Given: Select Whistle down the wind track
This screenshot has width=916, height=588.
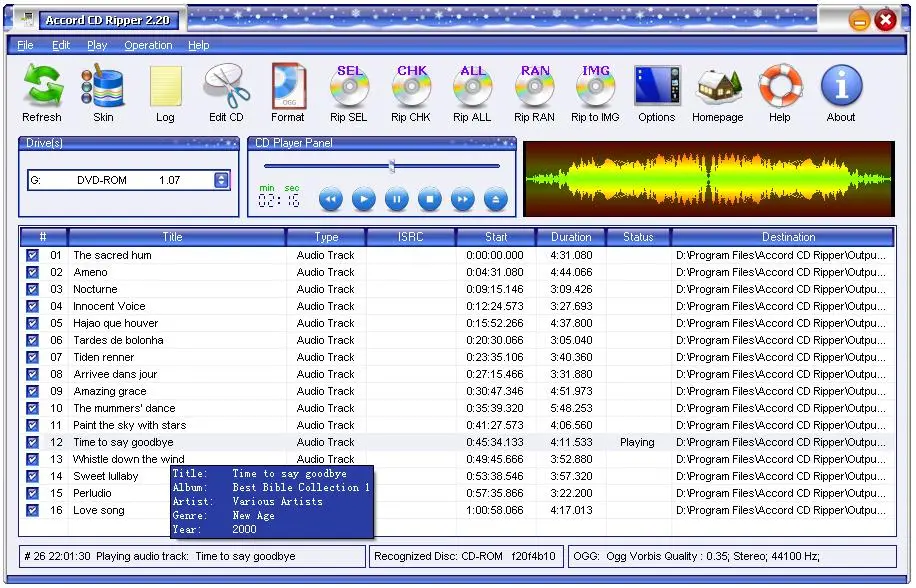Looking at the screenshot, I should [x=129, y=459].
